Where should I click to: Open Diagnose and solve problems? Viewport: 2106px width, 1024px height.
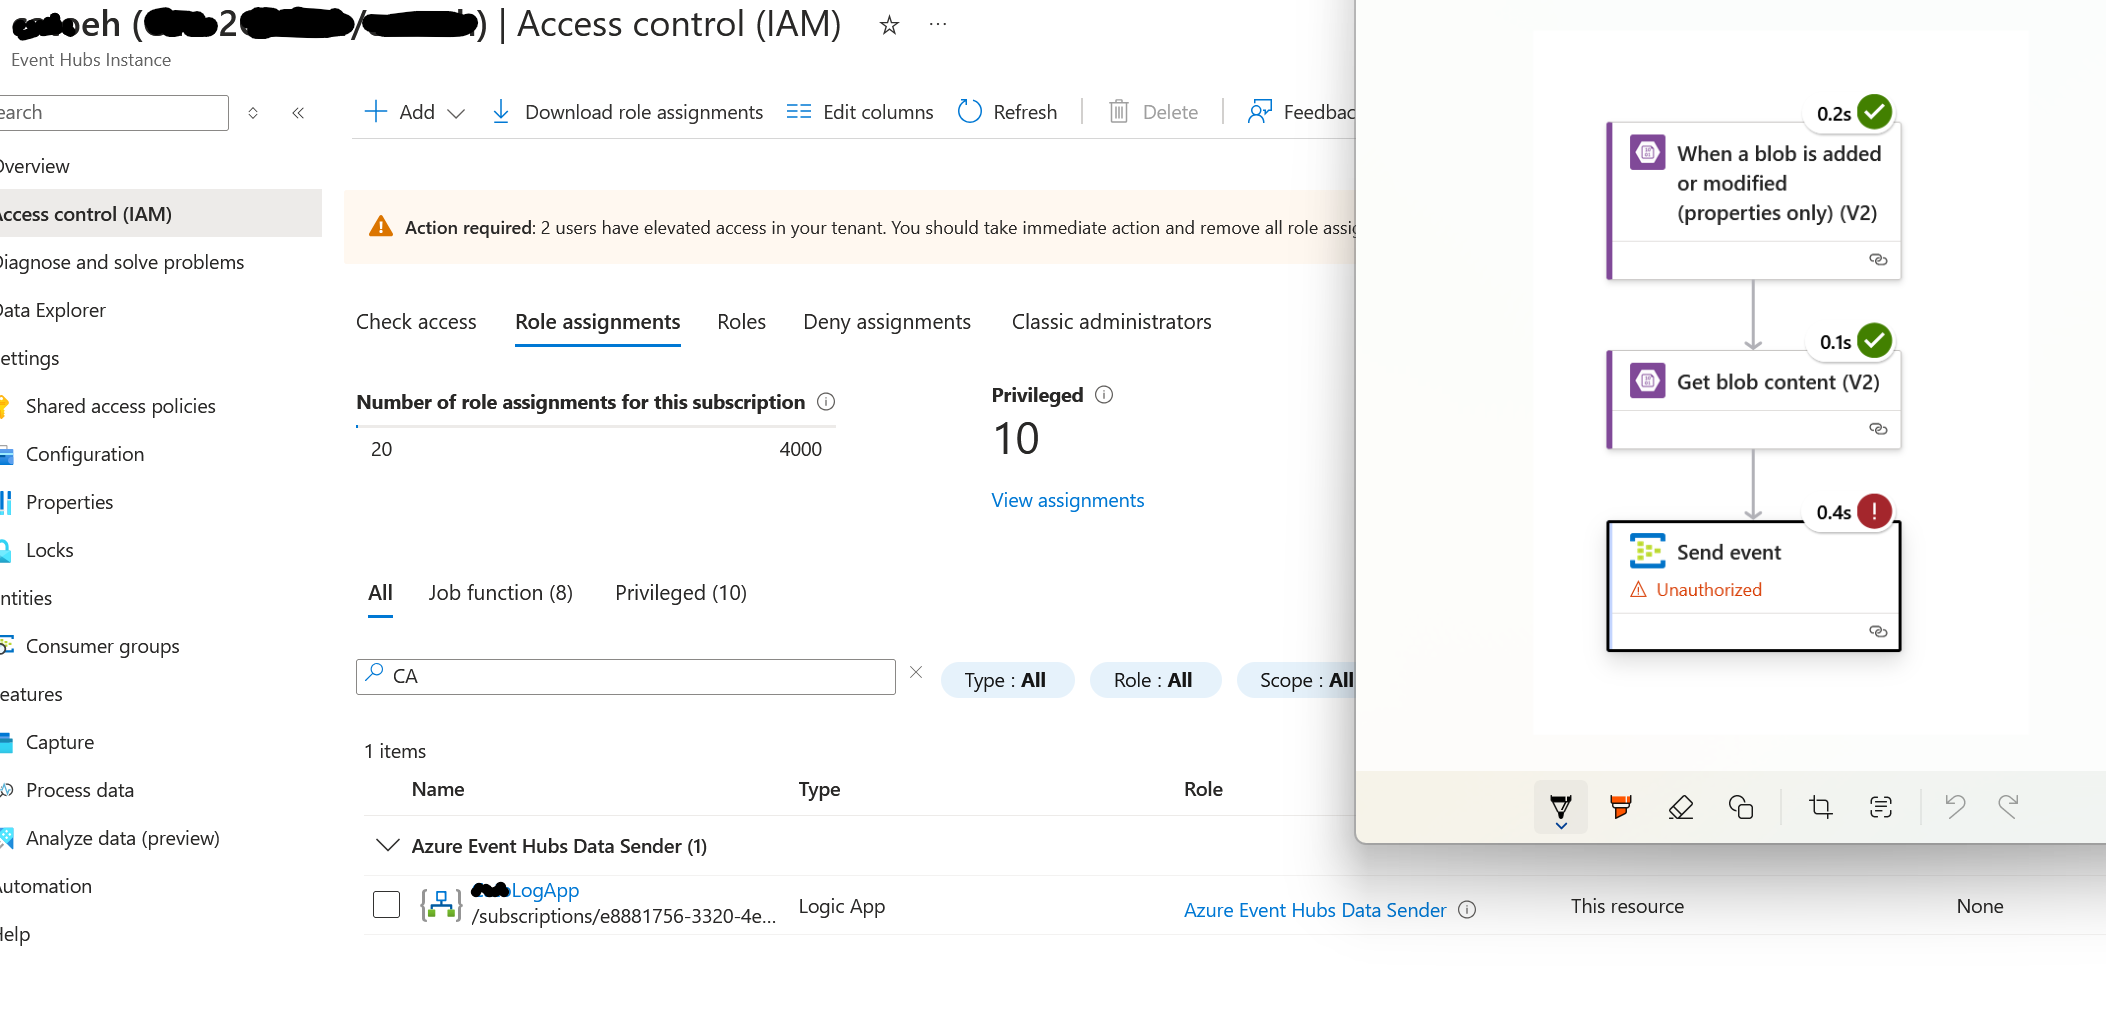tap(121, 262)
